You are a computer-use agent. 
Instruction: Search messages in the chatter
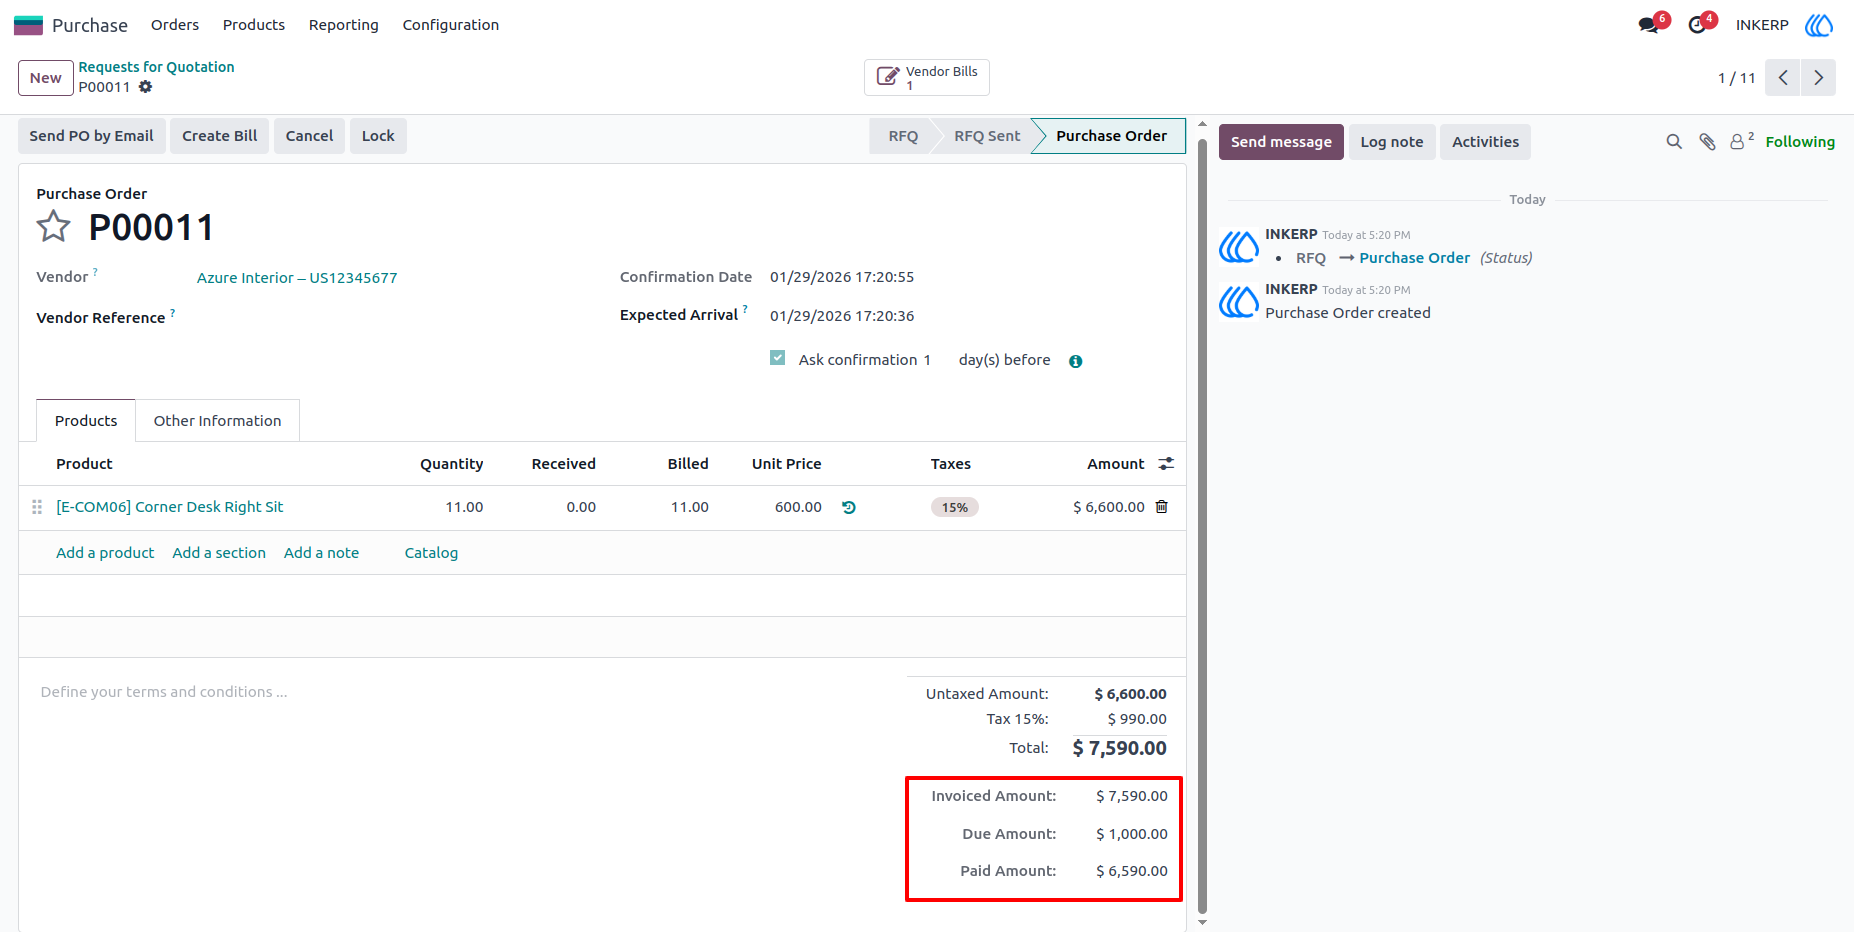pyautogui.click(x=1674, y=142)
